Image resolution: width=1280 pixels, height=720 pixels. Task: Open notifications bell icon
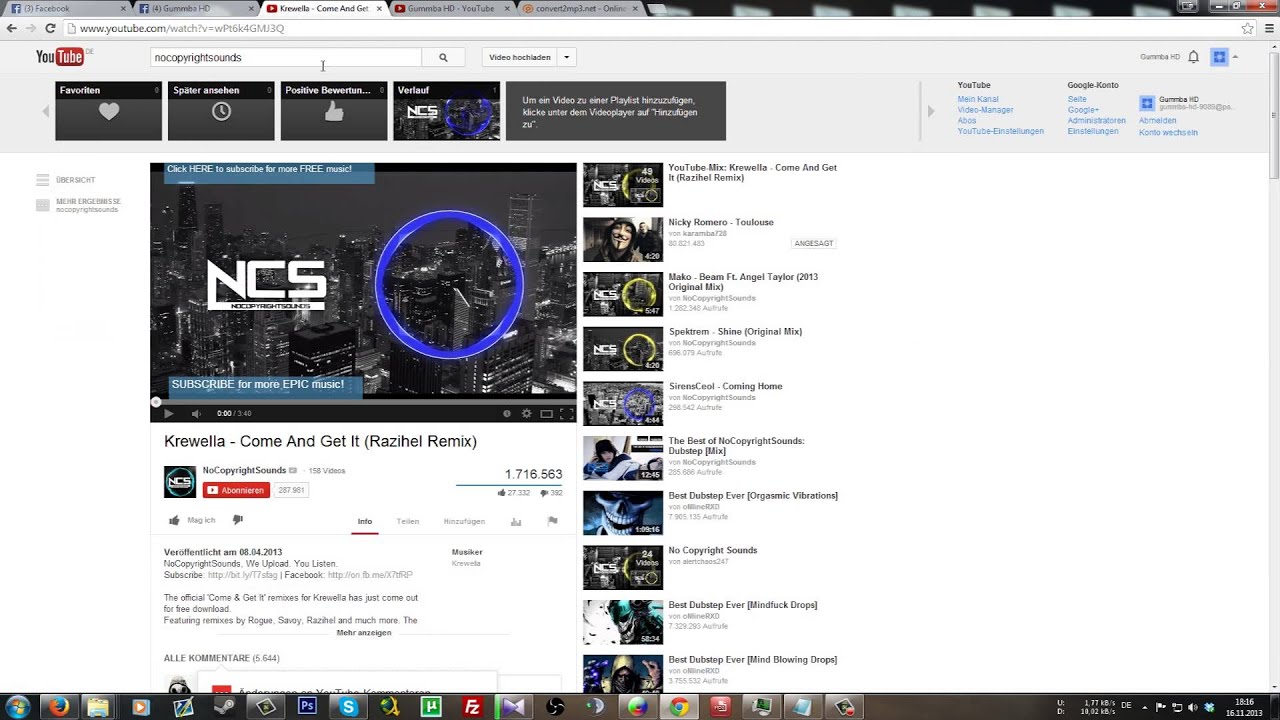click(x=1193, y=57)
